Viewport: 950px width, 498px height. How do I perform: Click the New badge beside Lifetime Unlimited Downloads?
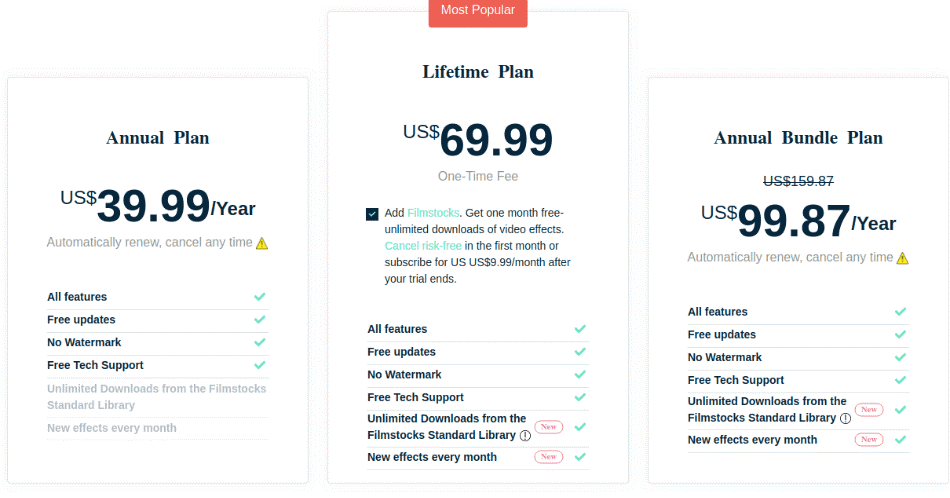549,427
